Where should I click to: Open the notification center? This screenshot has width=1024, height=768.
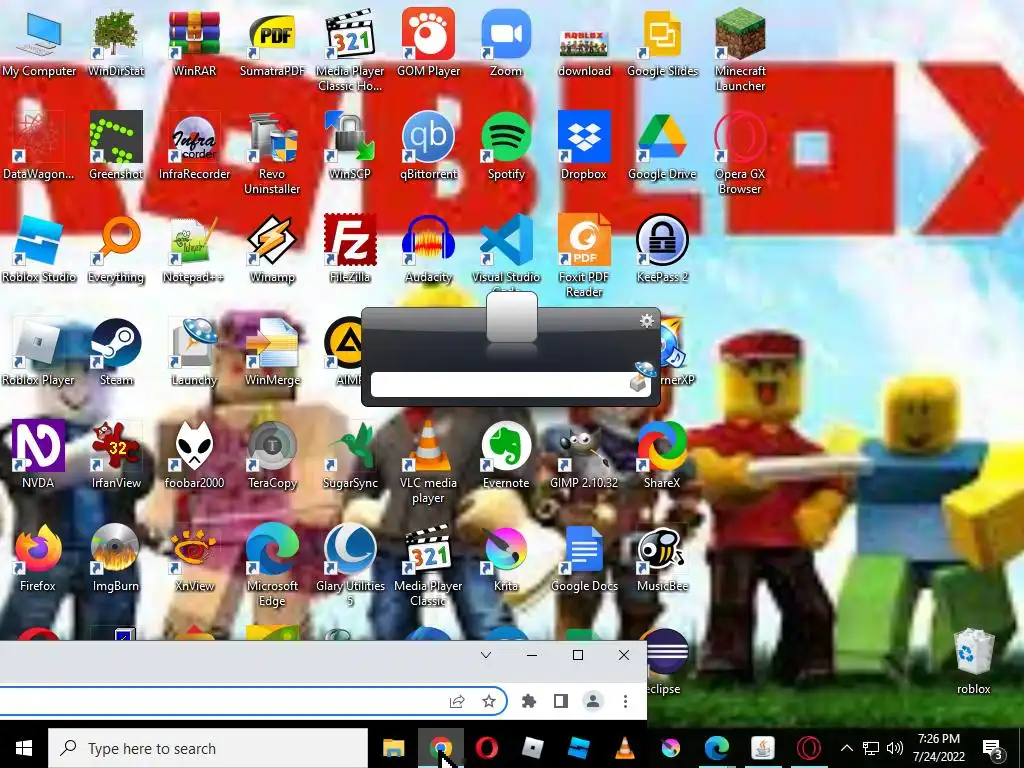[x=993, y=748]
